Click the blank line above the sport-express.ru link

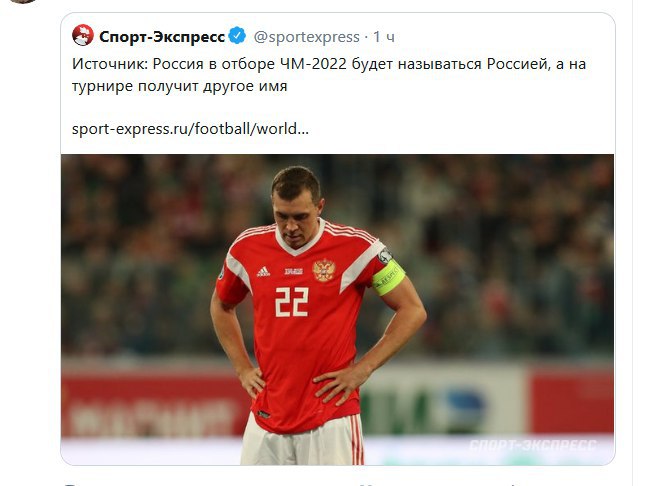[337, 107]
